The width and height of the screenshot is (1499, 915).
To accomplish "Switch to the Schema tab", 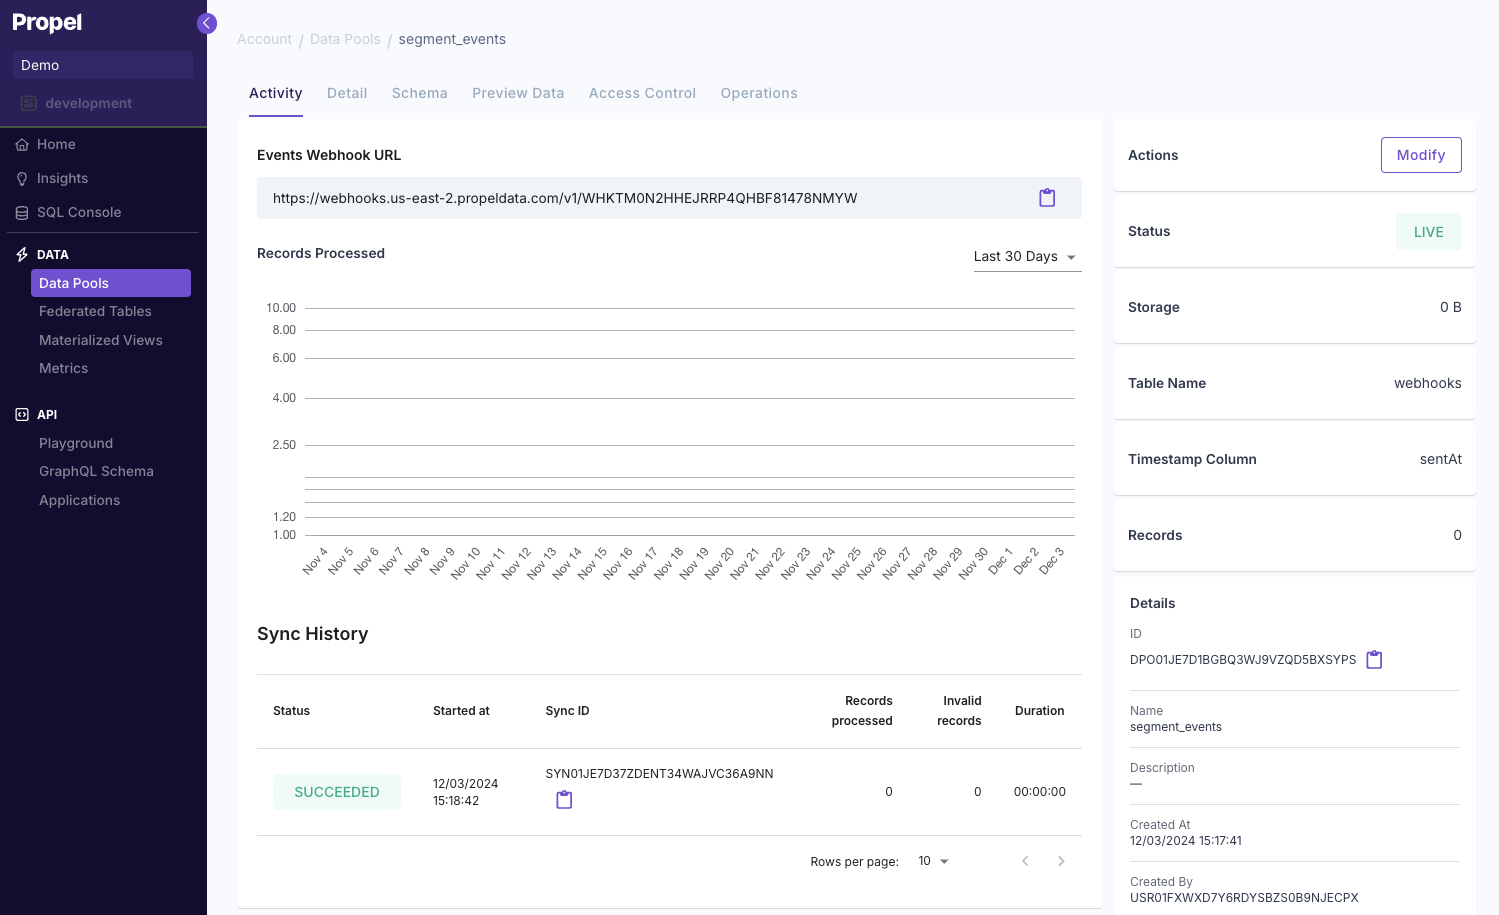I will pos(419,92).
